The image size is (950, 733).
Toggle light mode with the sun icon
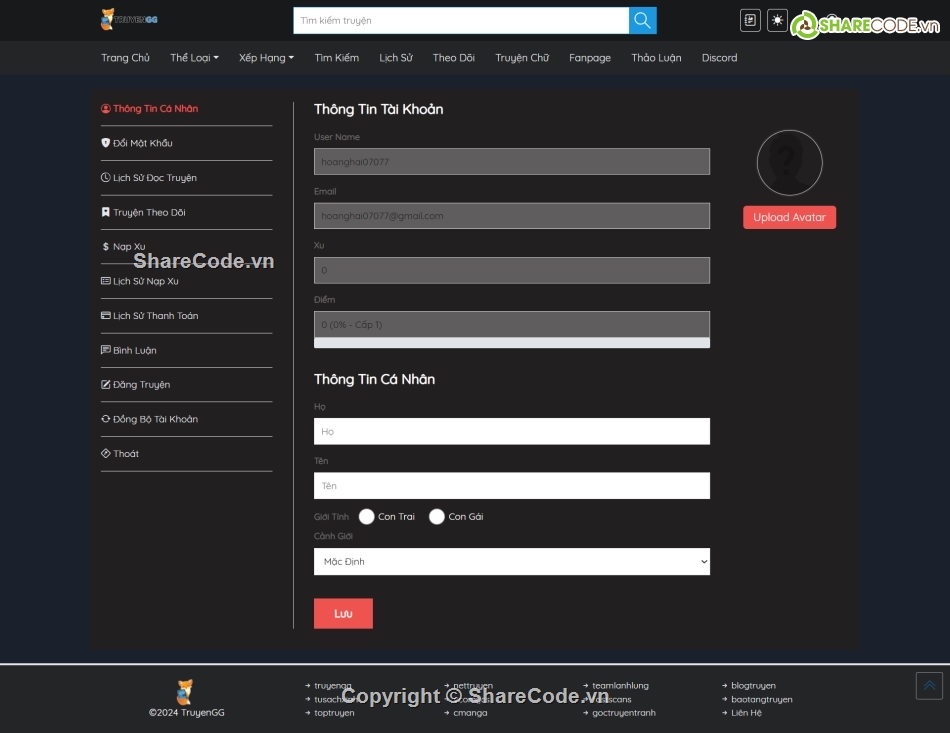777,20
